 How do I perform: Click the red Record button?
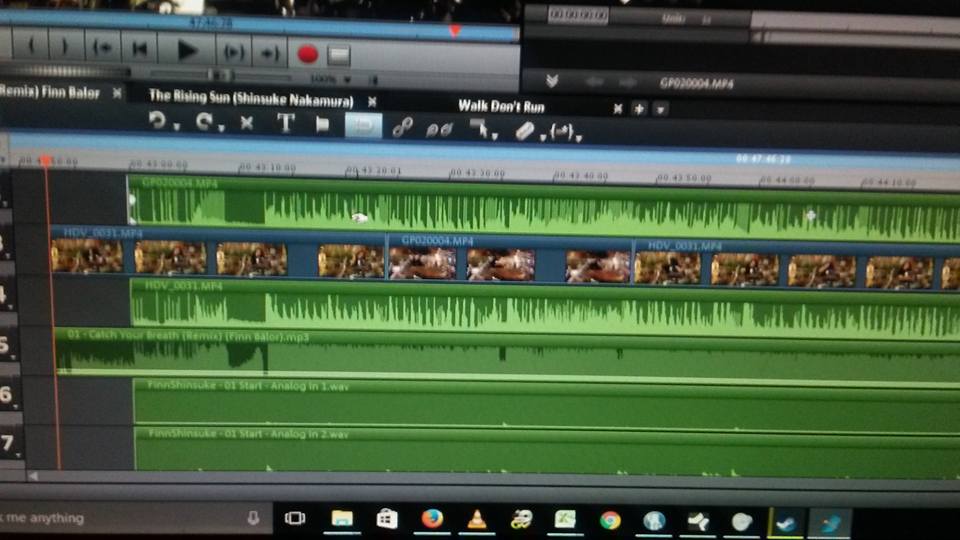[x=307, y=54]
